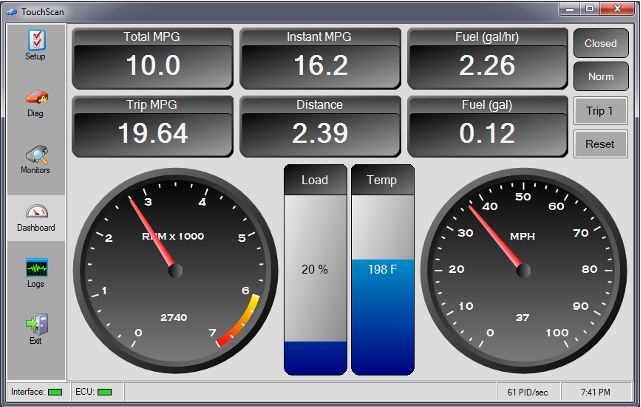641x407 pixels.
Task: Click the Total MPG readout panel
Action: (x=152, y=58)
